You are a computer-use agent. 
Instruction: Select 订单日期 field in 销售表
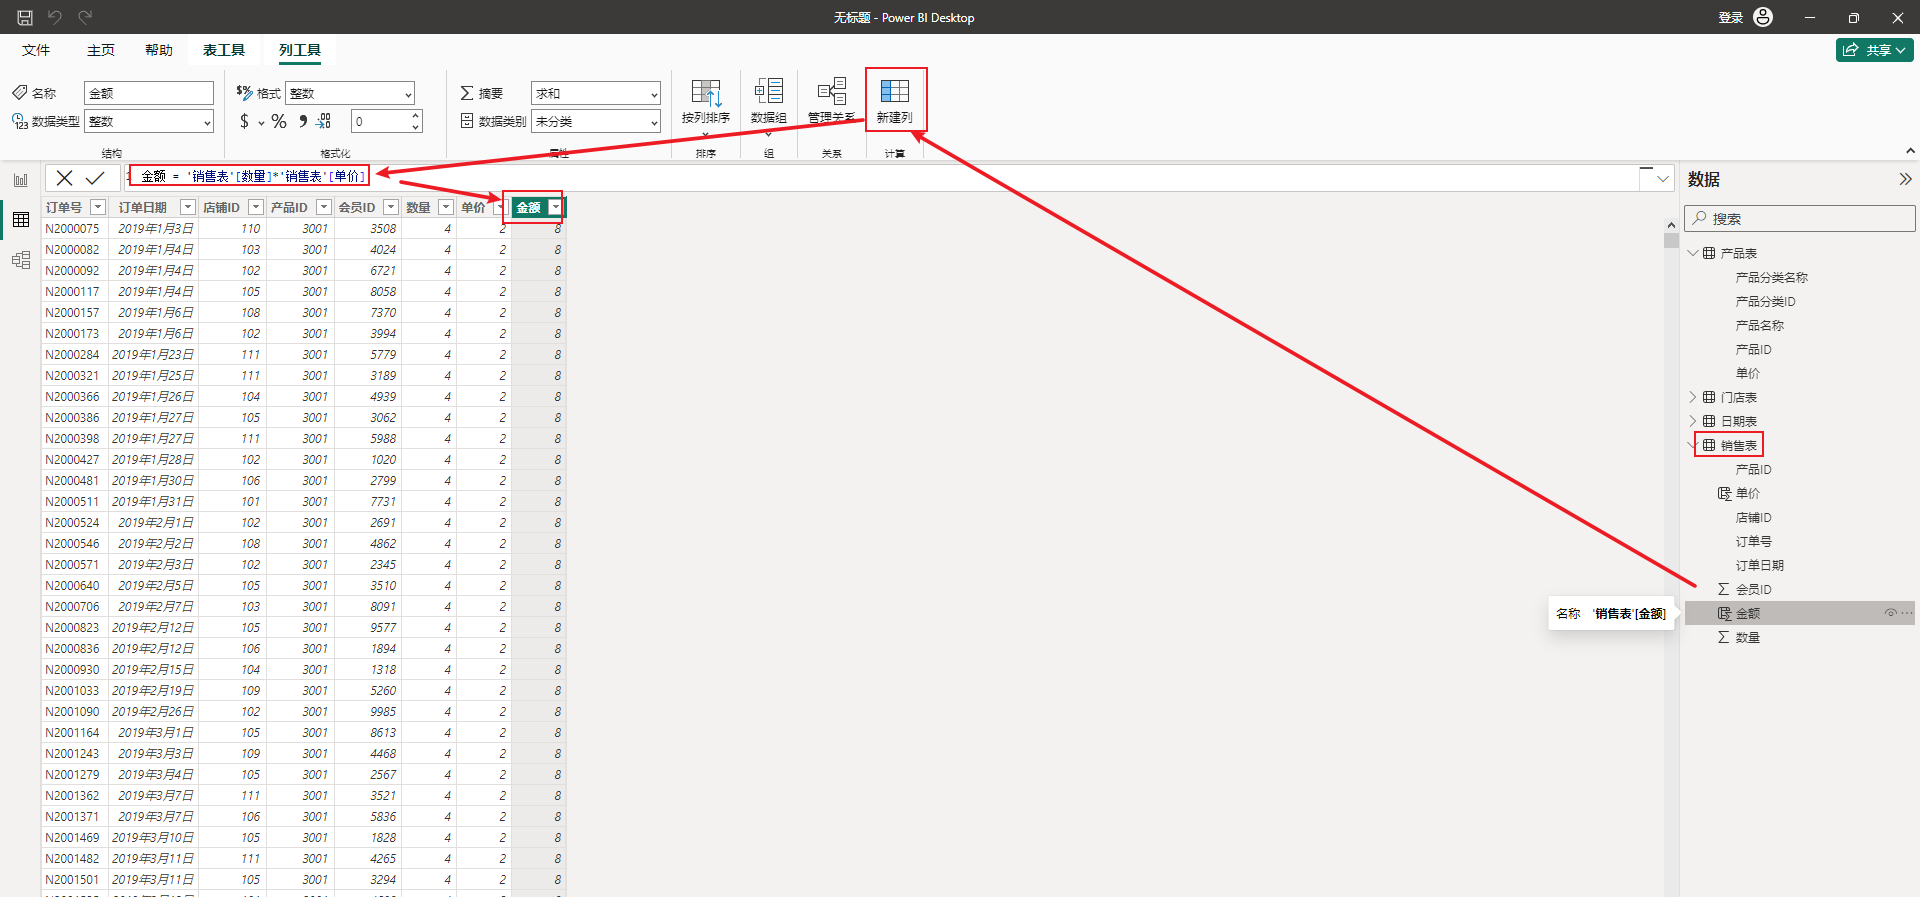tap(1759, 565)
